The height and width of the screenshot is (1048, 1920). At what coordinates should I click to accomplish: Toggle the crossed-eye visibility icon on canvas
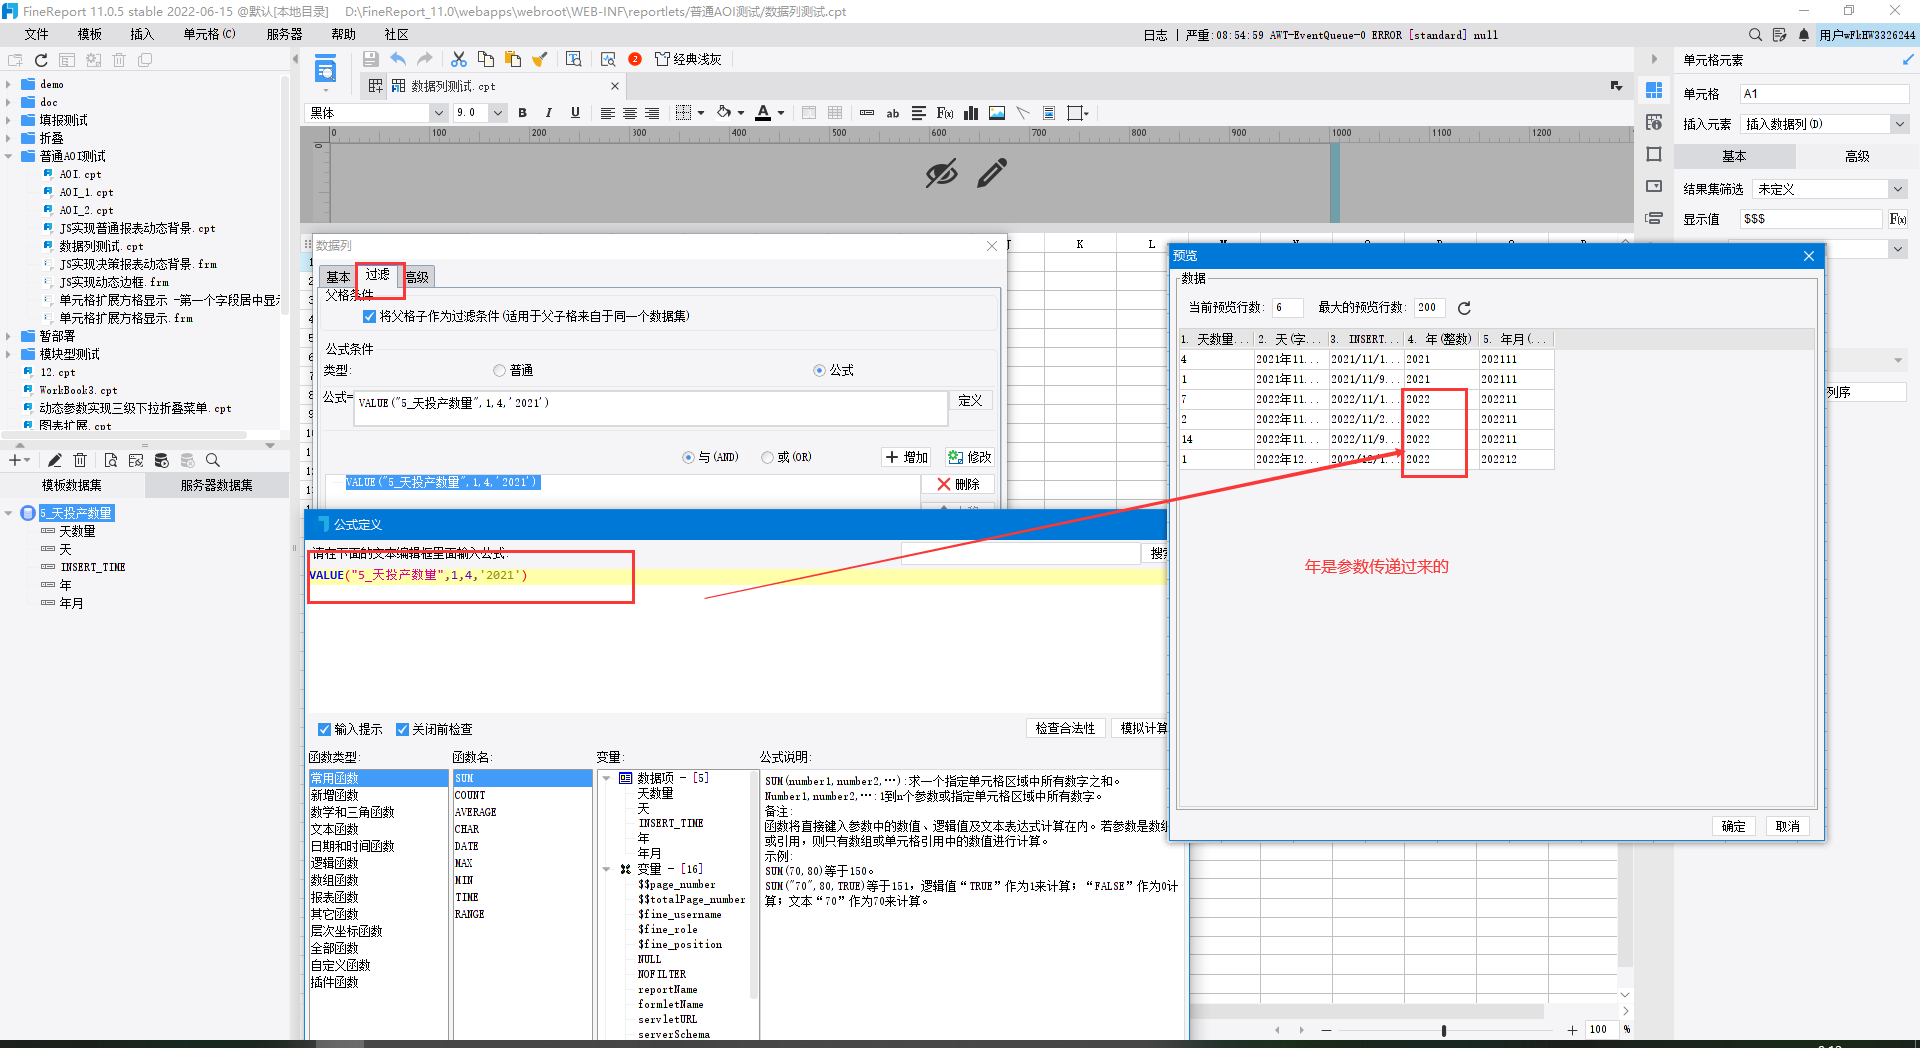[941, 174]
